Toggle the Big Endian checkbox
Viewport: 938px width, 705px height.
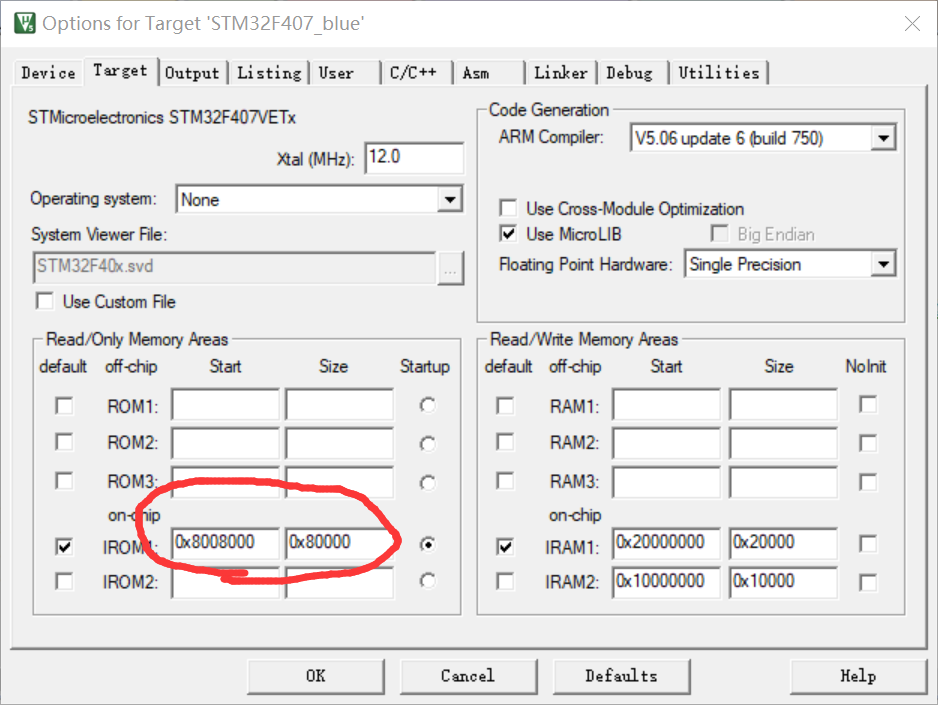pyautogui.click(x=720, y=234)
